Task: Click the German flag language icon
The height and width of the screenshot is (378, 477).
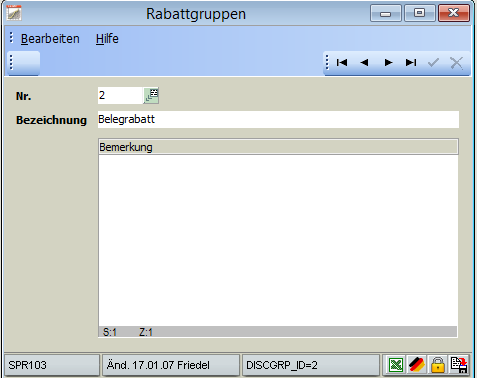Action: coord(417,365)
